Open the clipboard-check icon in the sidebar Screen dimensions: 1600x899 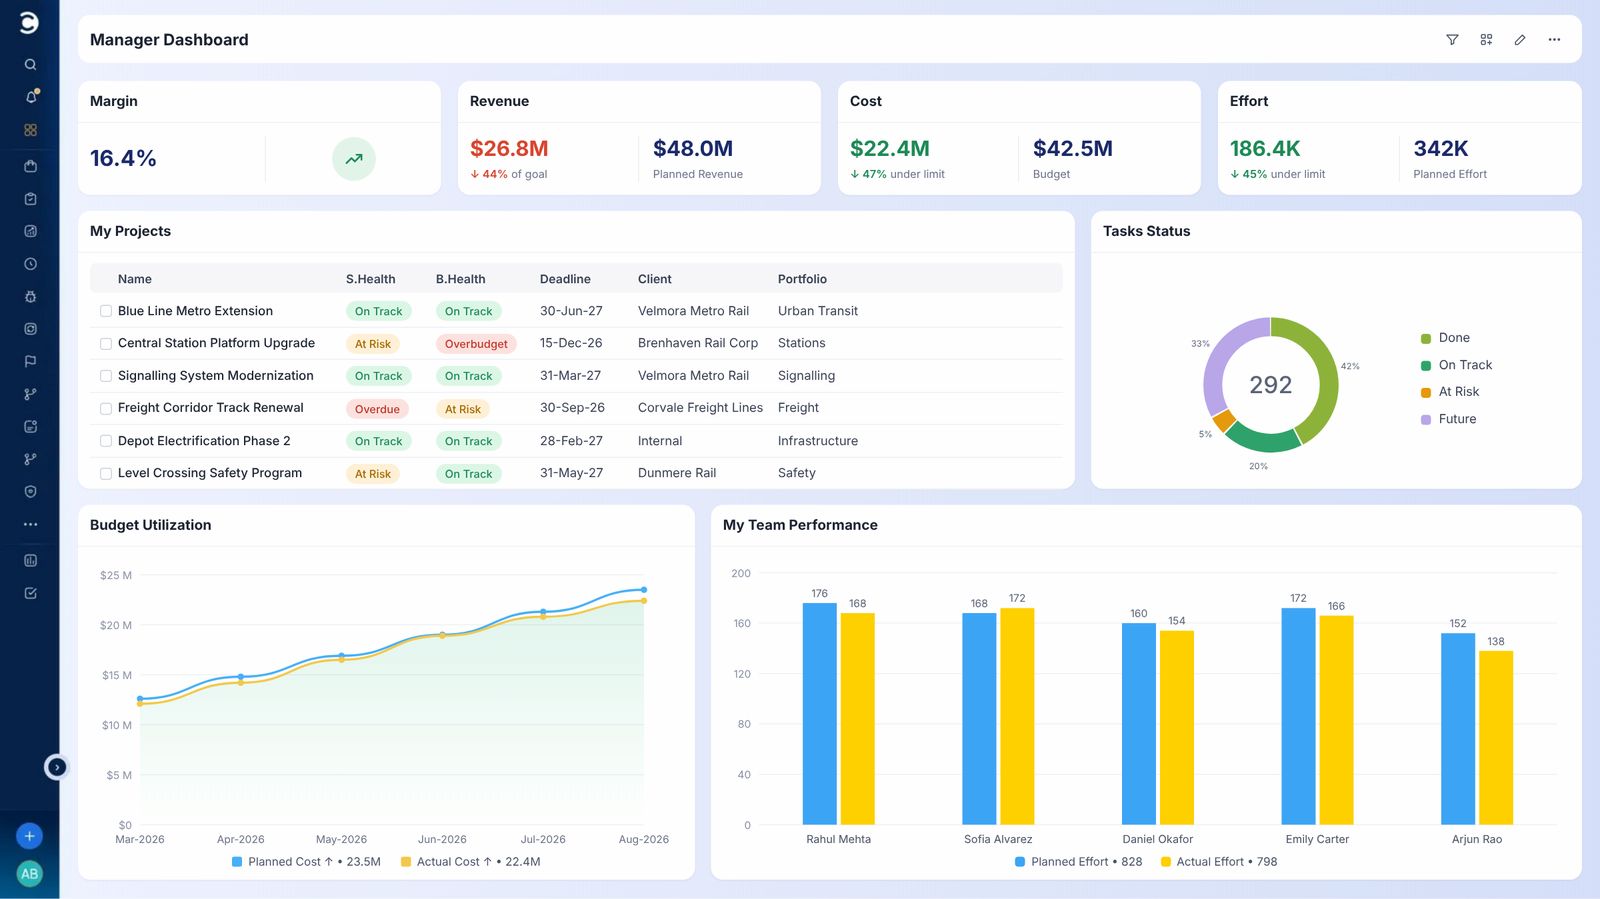click(x=30, y=199)
